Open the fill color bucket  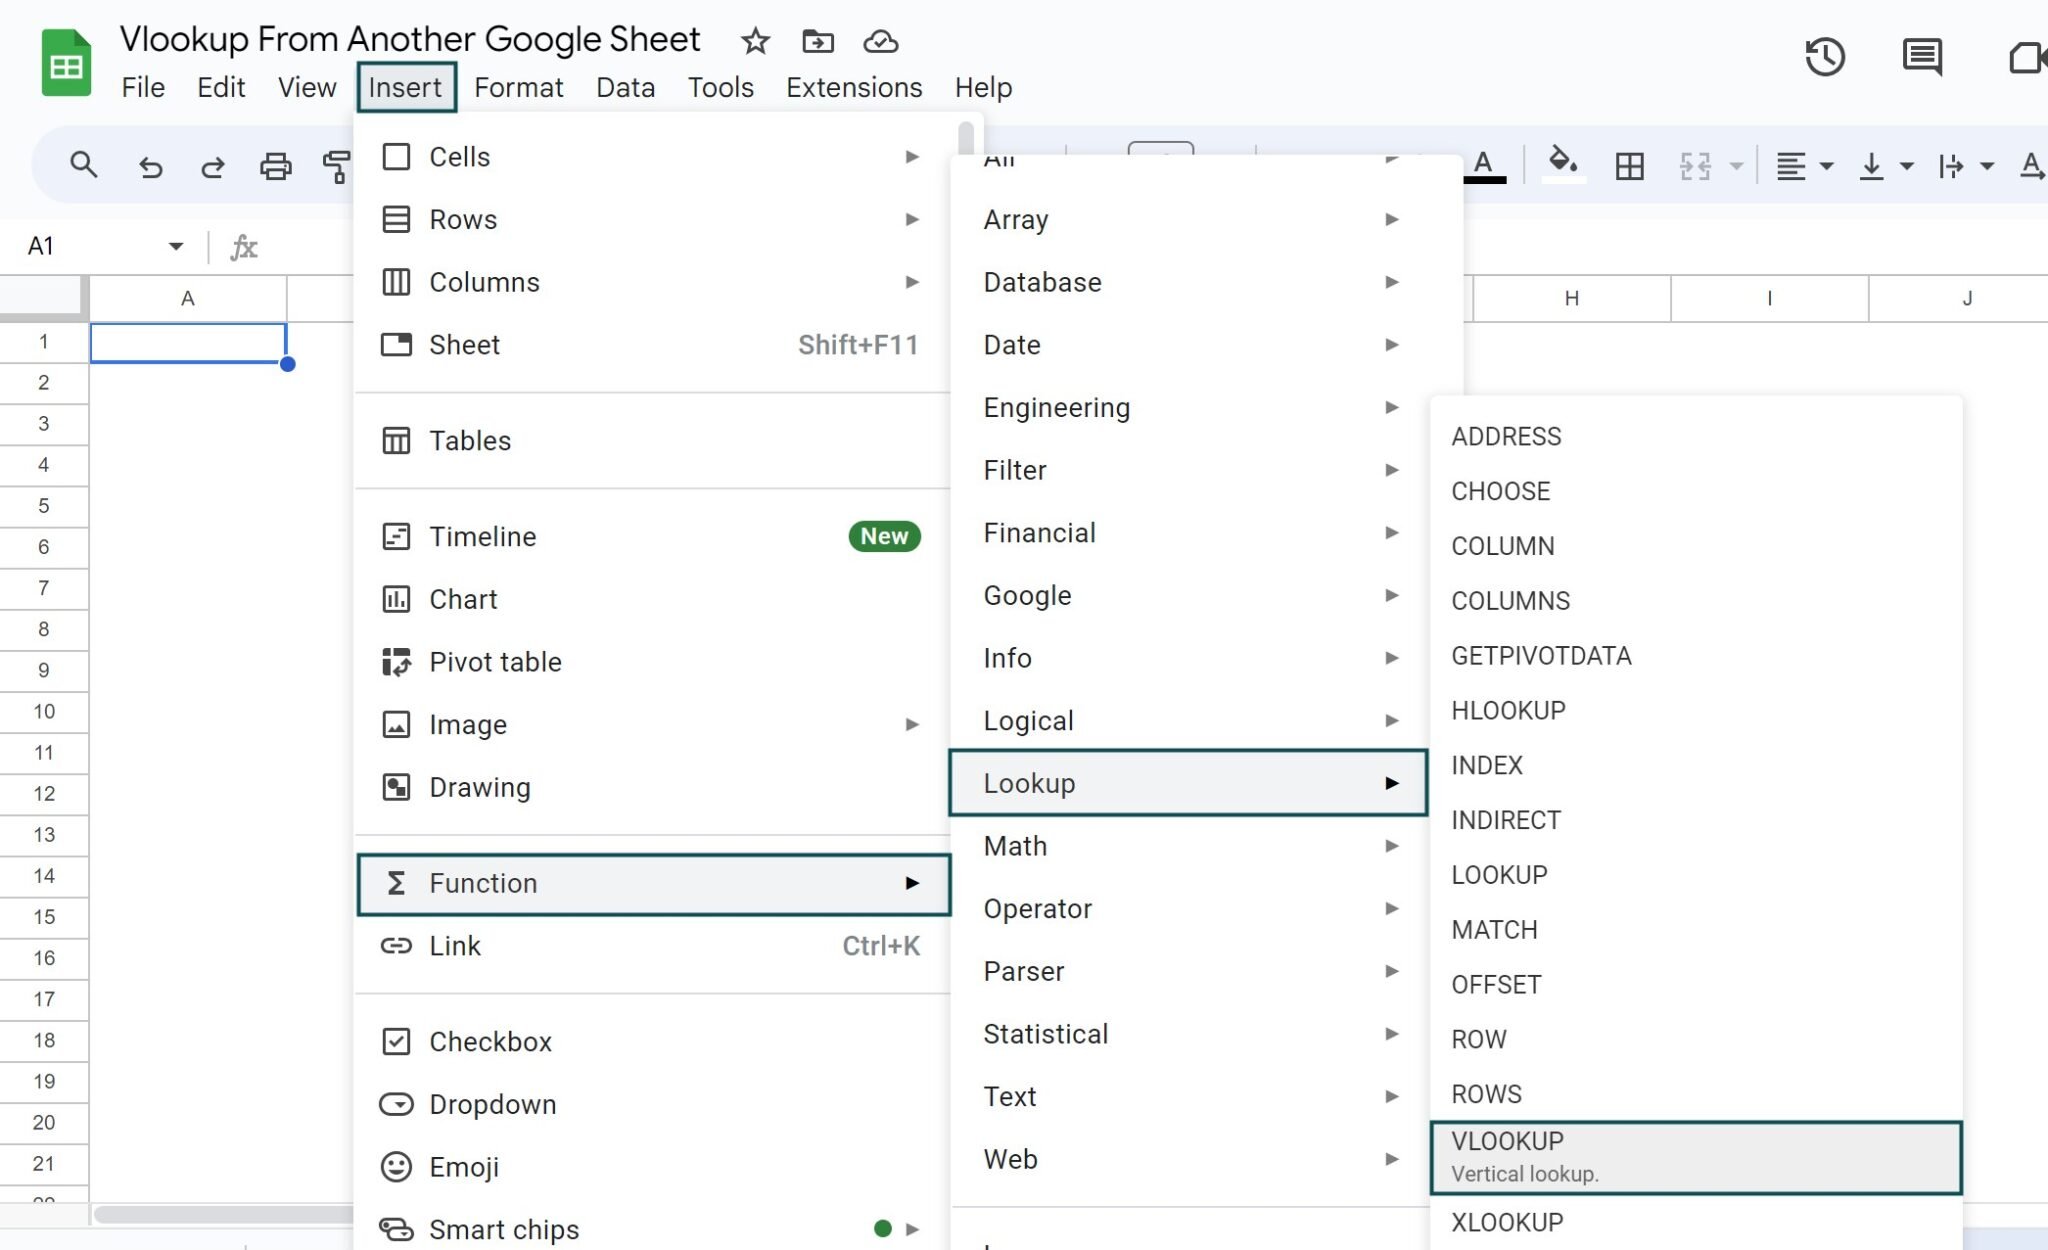(x=1562, y=163)
